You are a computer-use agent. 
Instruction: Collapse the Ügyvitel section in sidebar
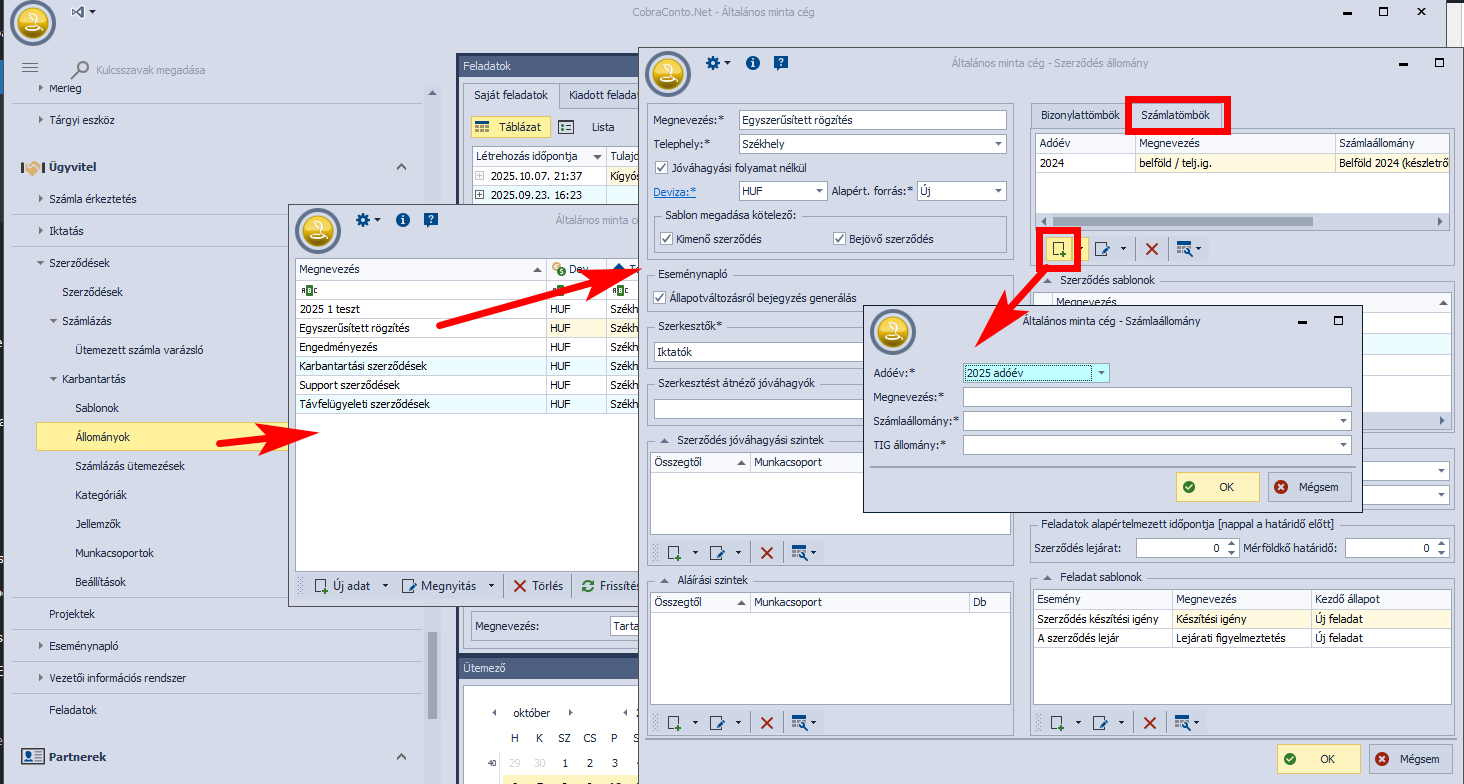[x=401, y=167]
